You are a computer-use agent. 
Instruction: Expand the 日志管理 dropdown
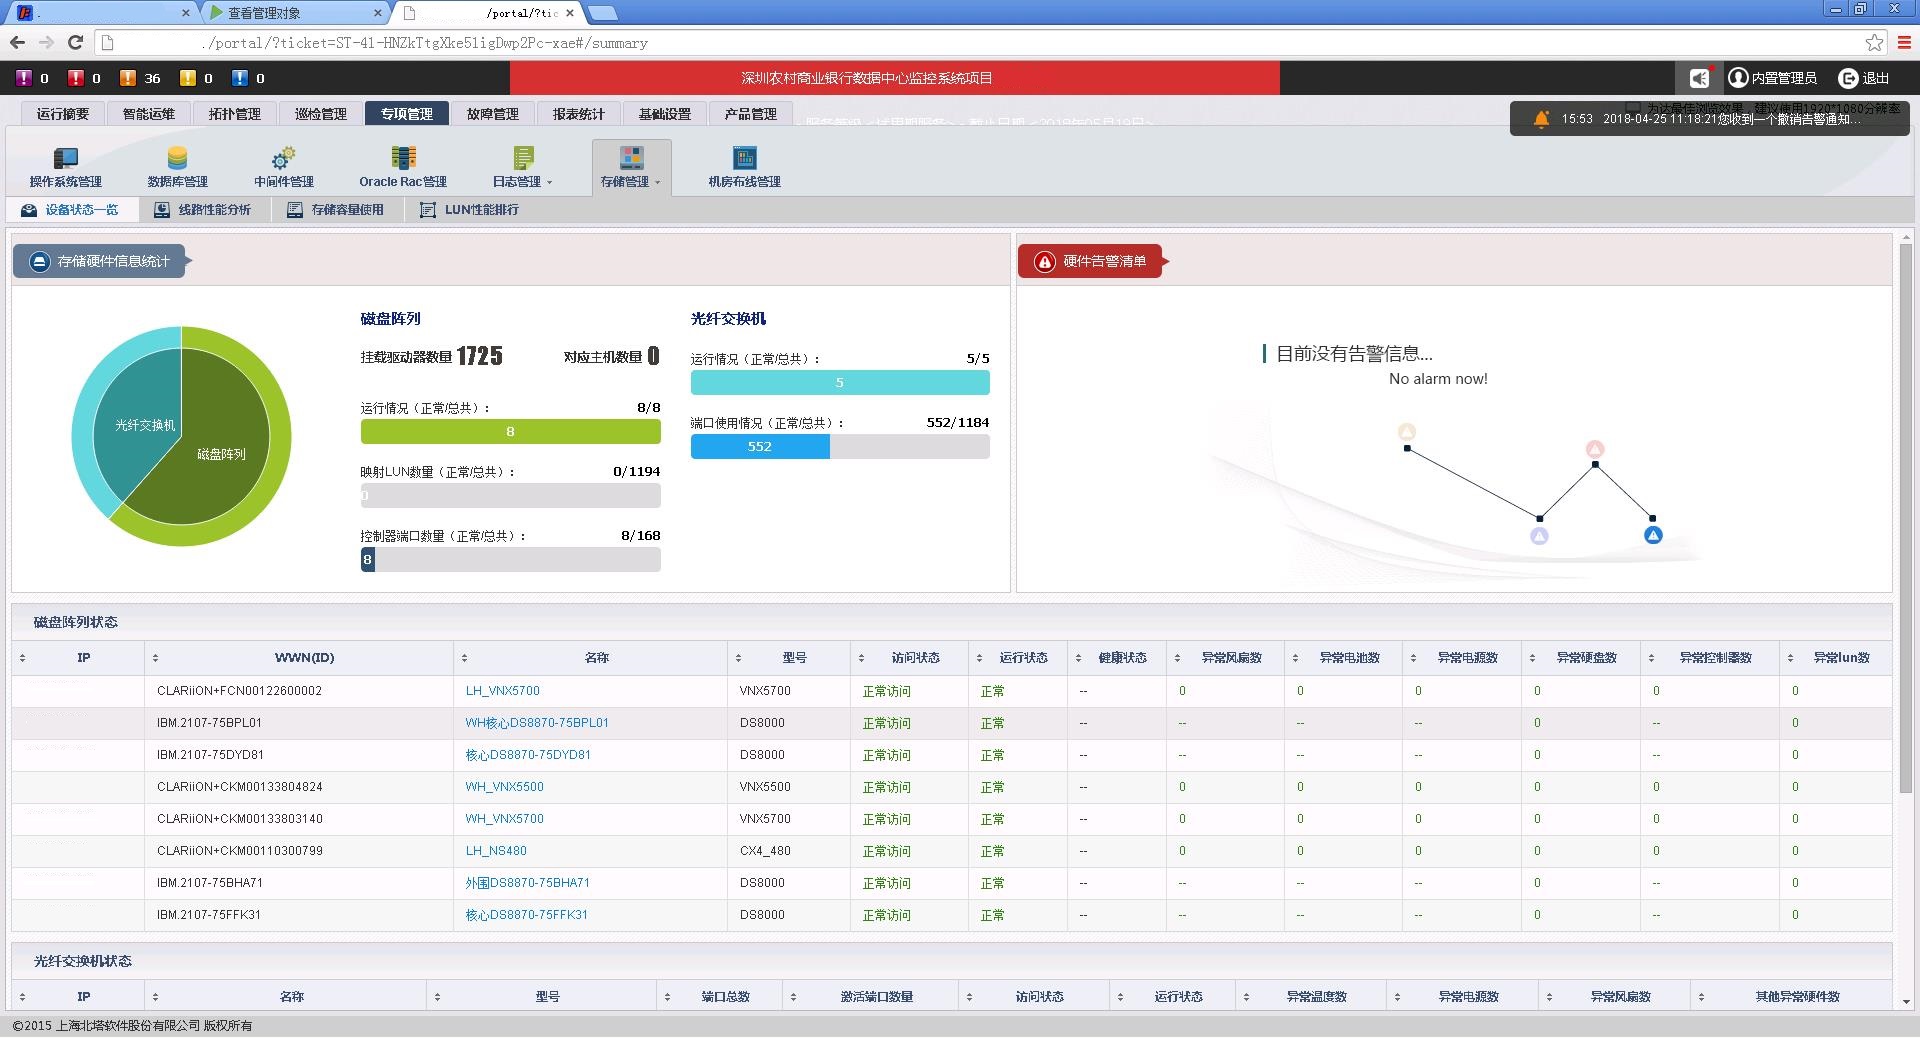(x=549, y=183)
